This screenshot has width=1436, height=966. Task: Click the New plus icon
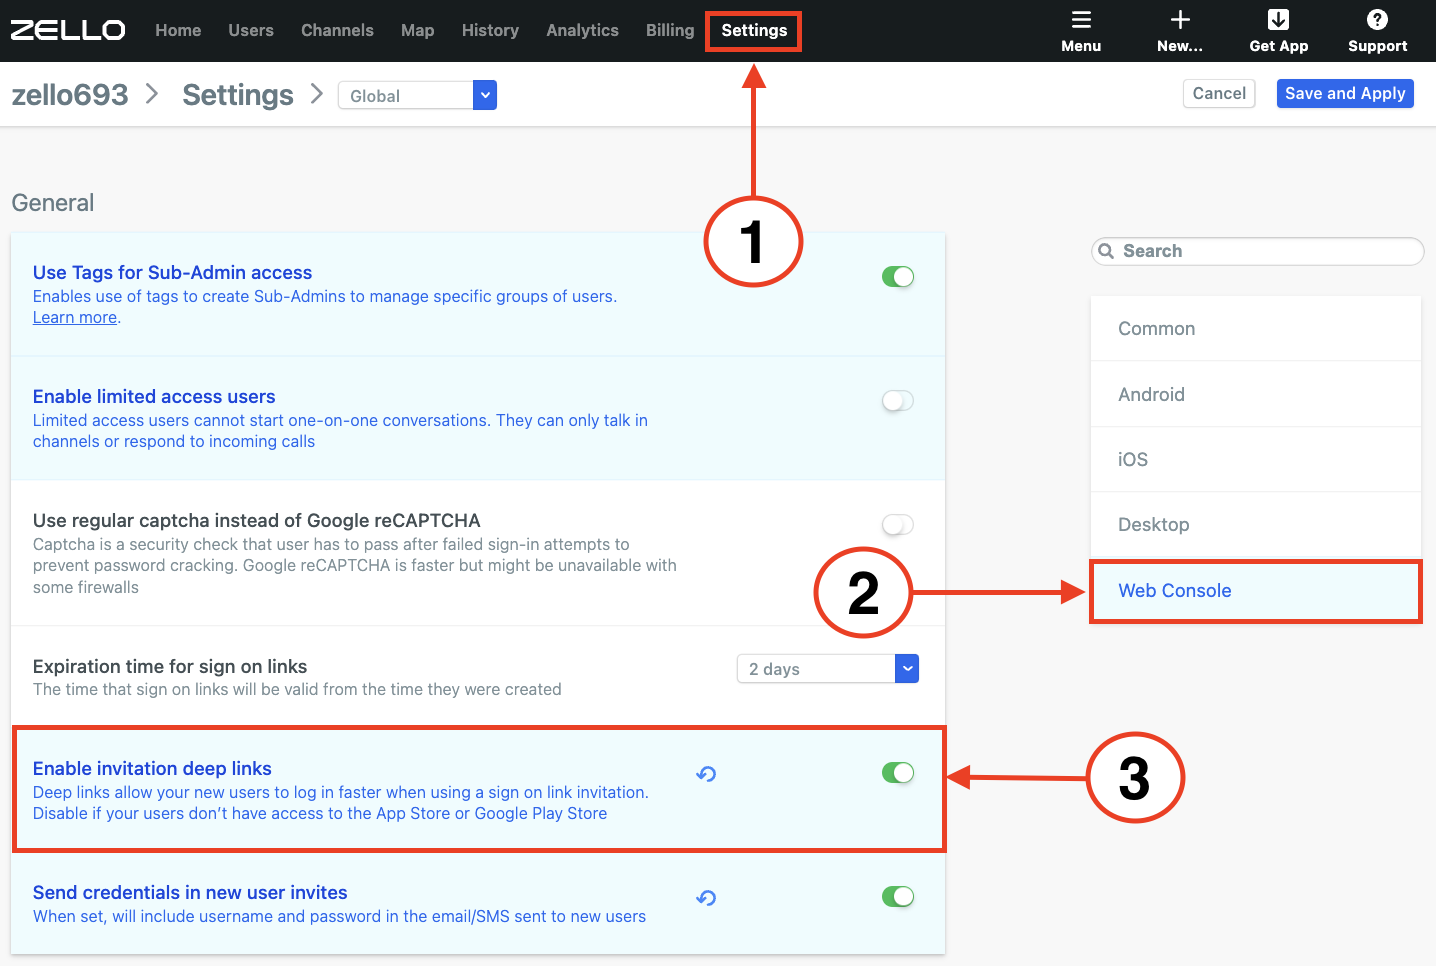(x=1180, y=20)
